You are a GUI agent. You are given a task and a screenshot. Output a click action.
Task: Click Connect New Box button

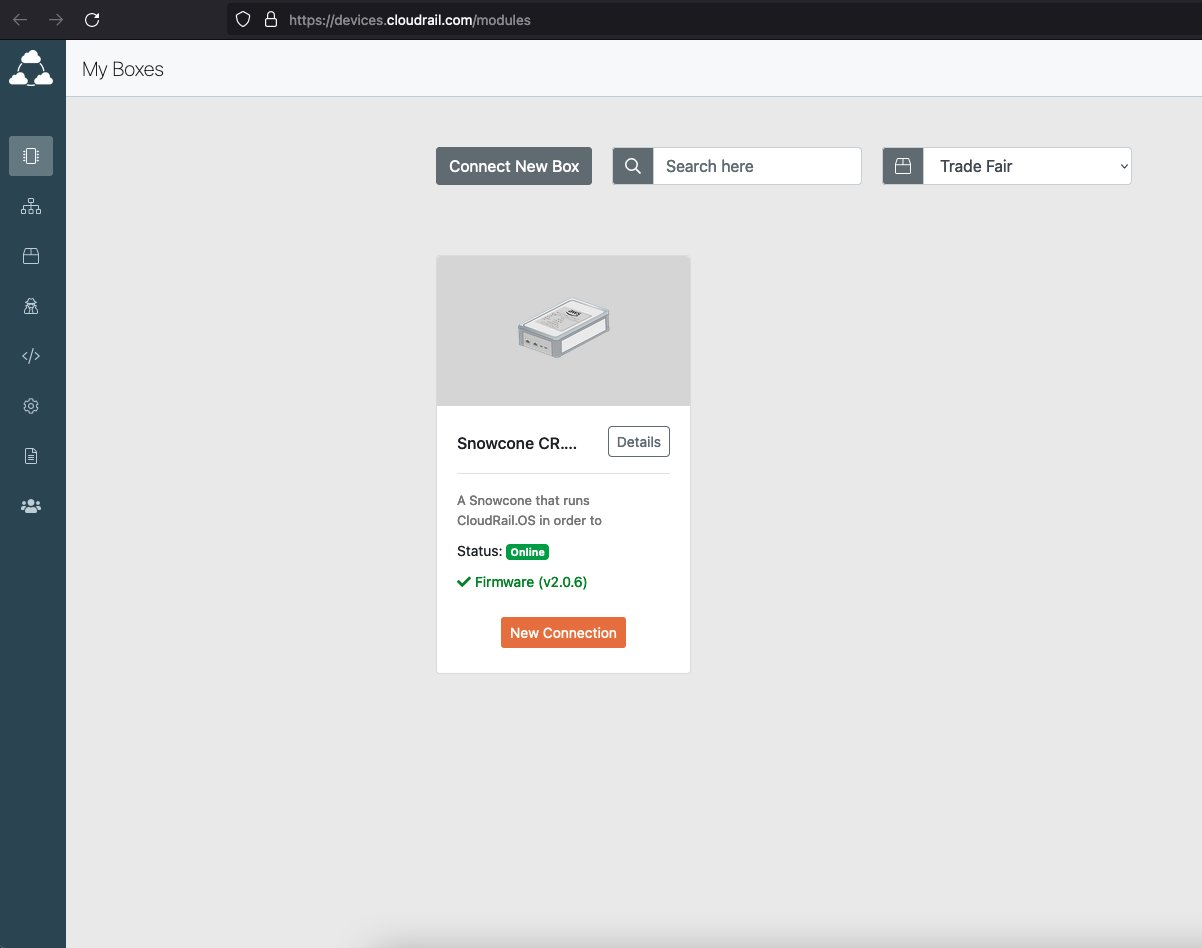(514, 166)
